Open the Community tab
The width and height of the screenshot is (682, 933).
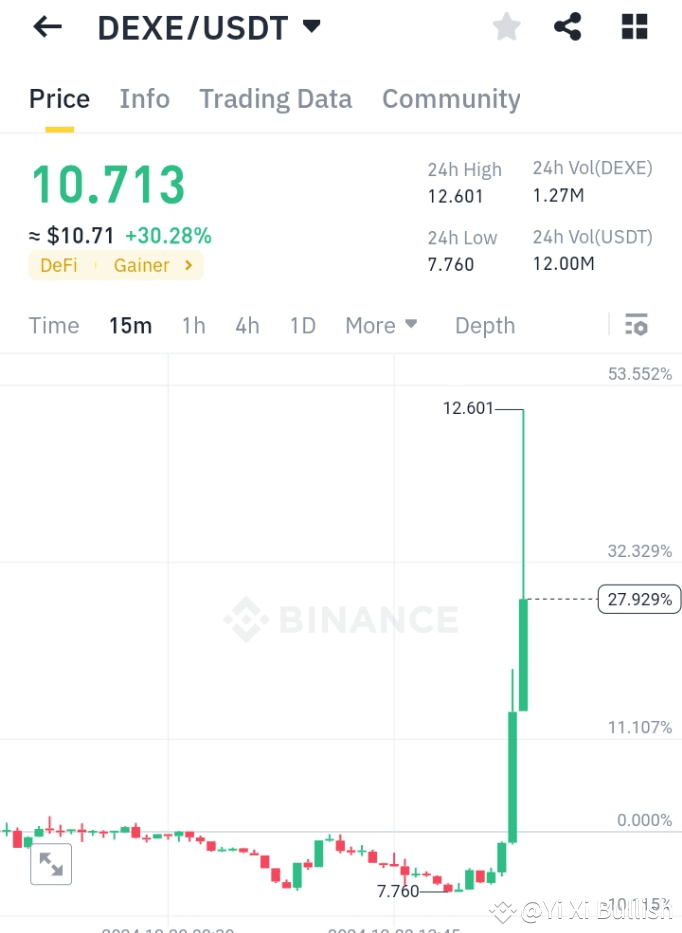(451, 99)
